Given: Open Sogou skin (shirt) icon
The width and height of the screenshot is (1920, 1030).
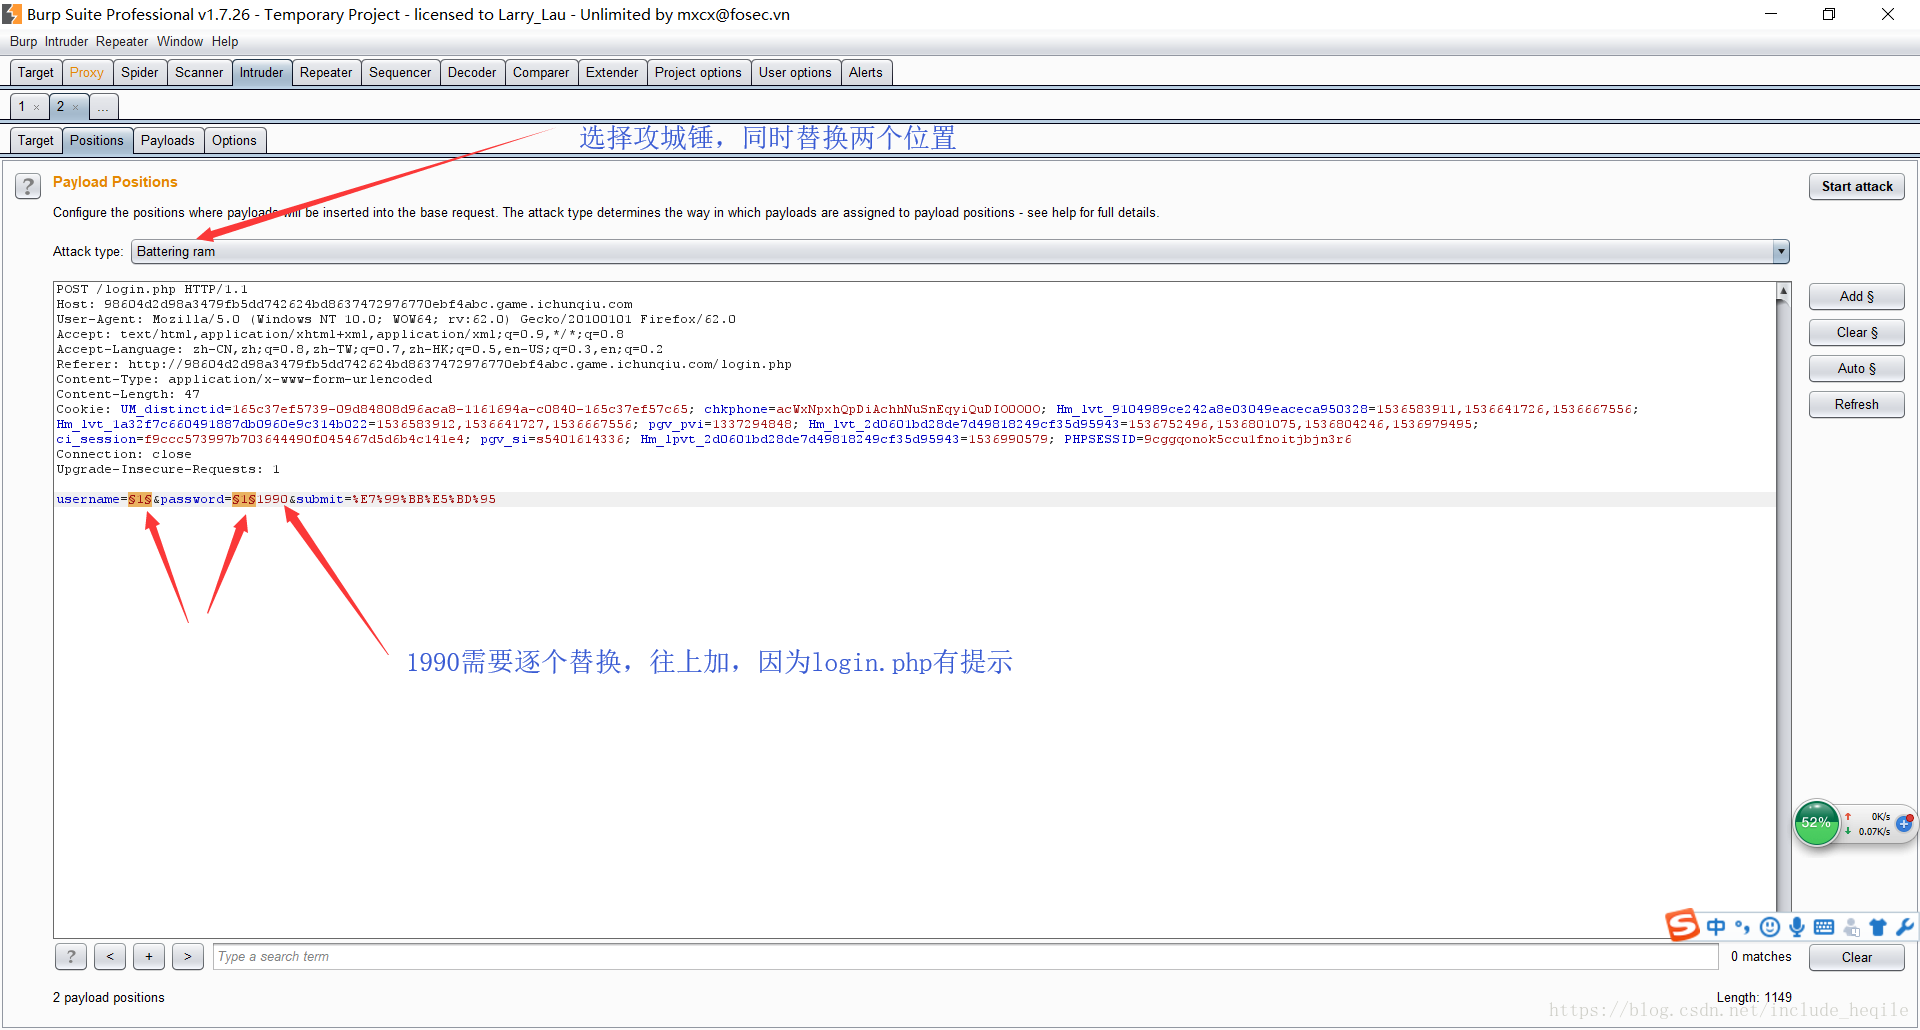Looking at the screenshot, I should [1878, 927].
